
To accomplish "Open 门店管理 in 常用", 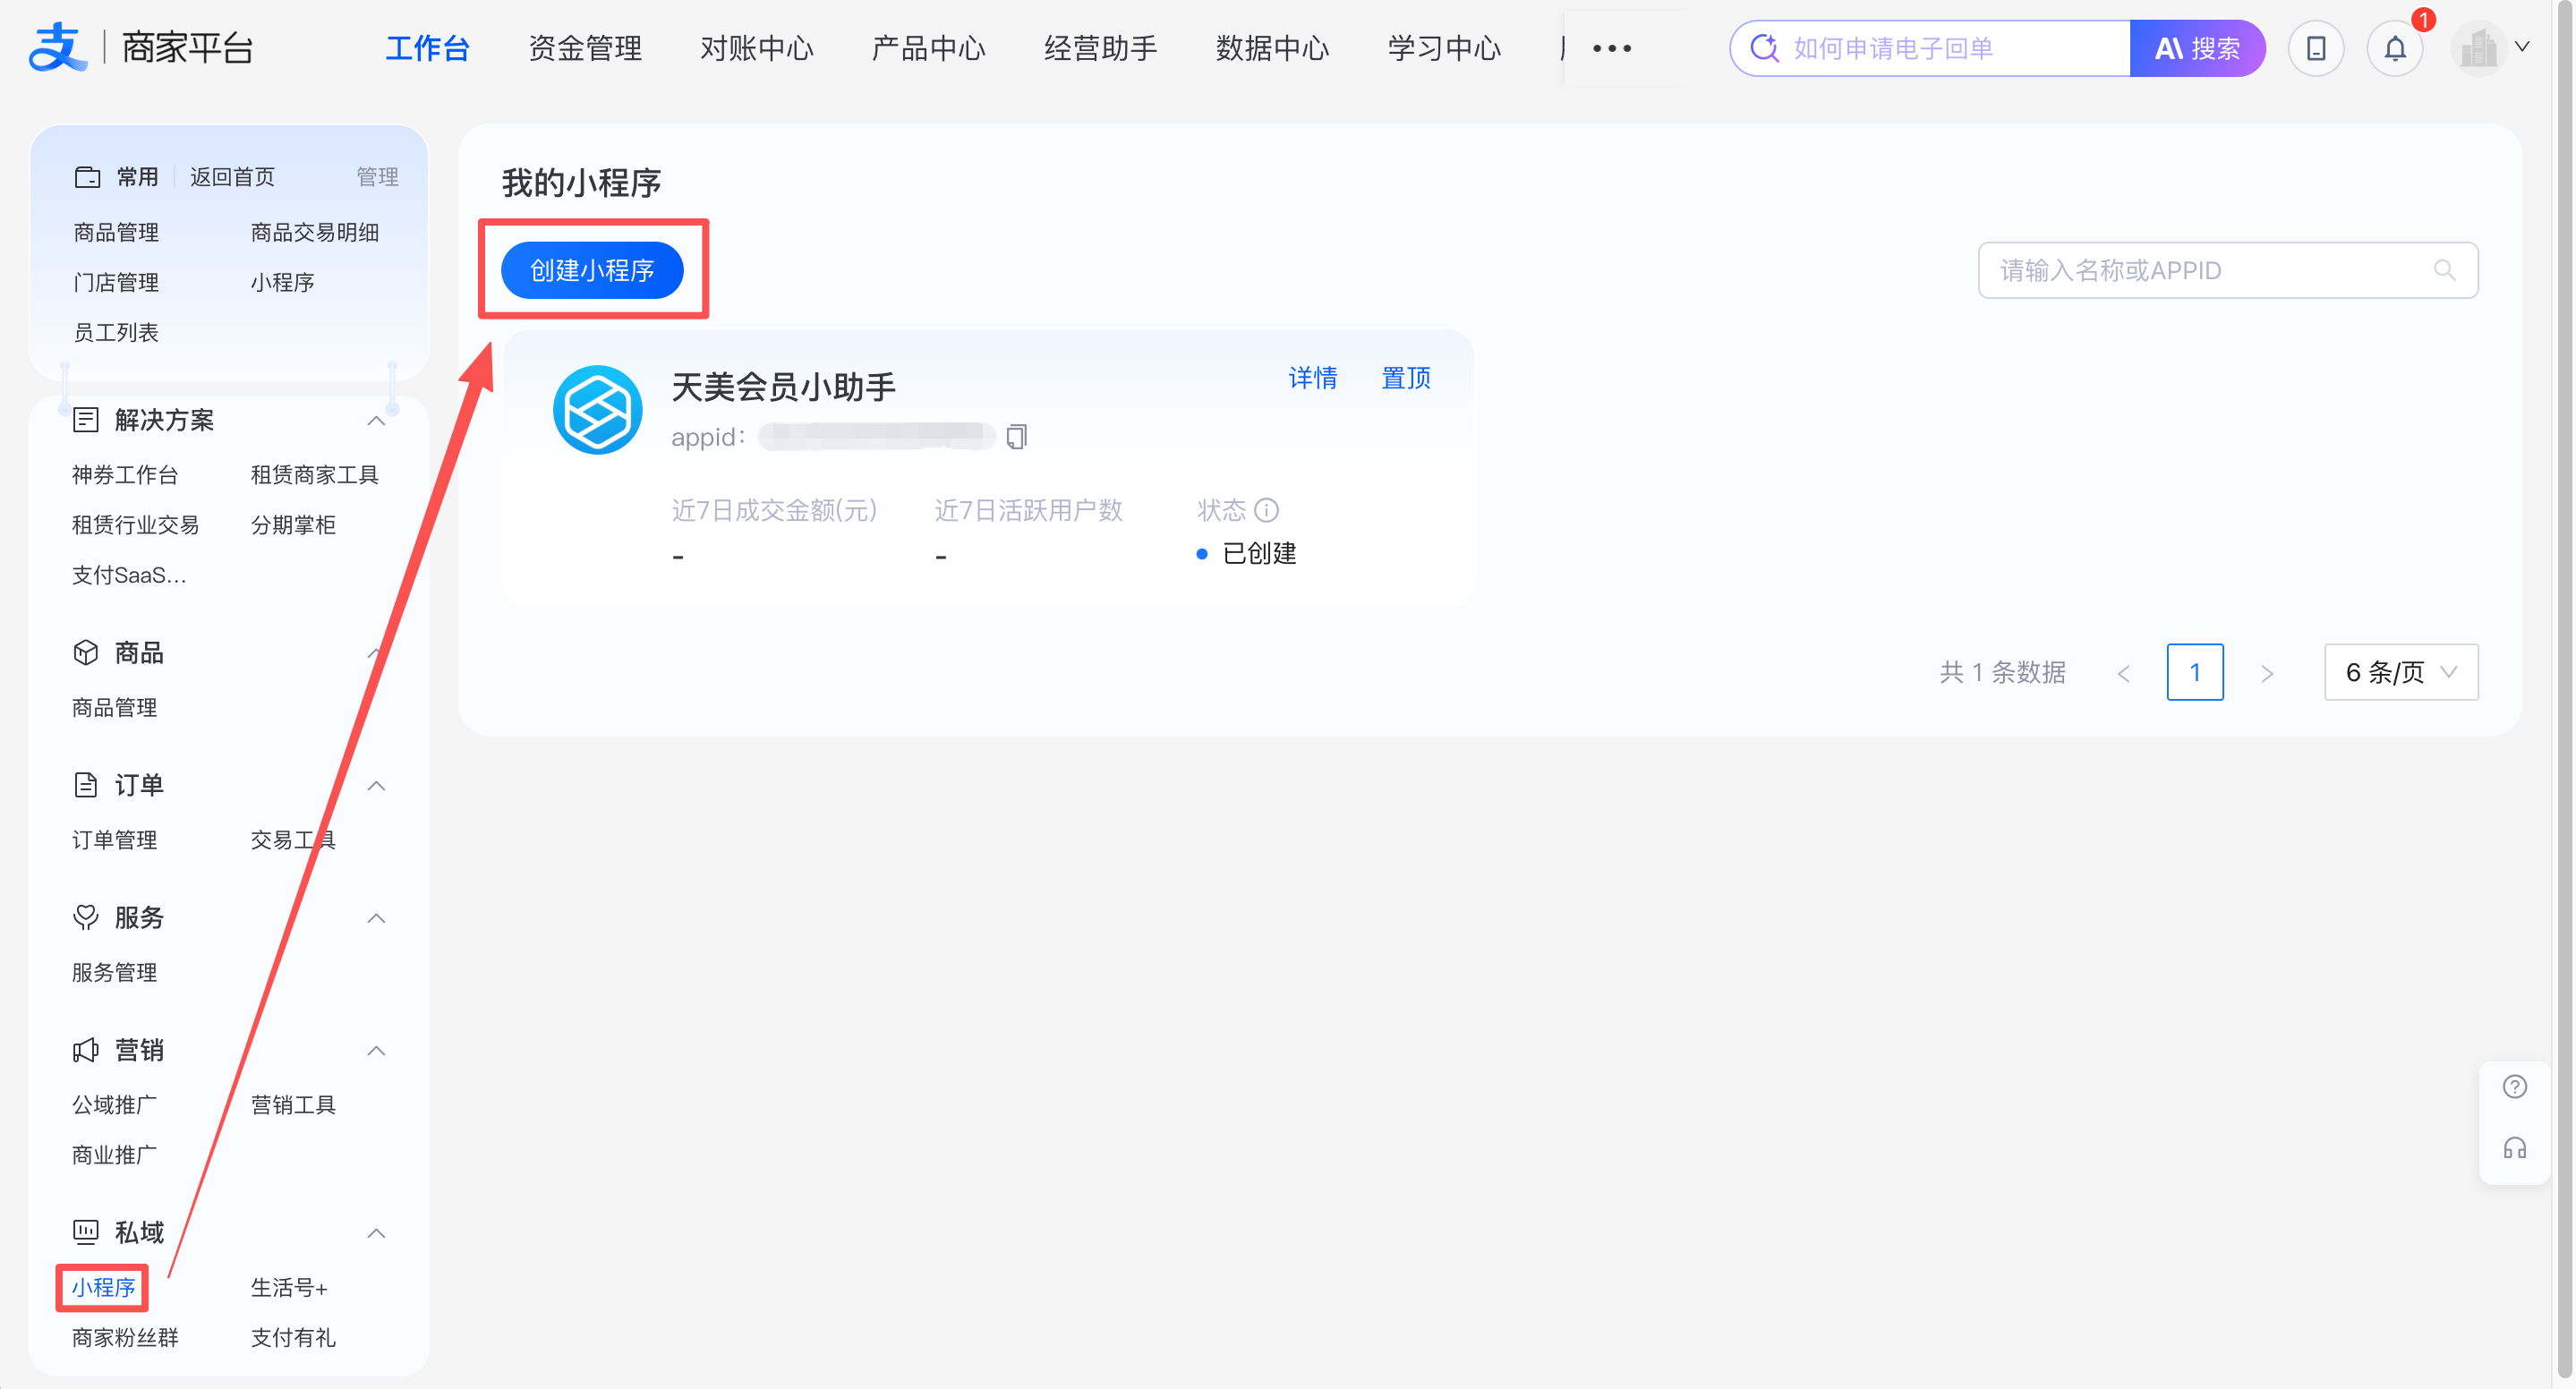I will click(116, 282).
